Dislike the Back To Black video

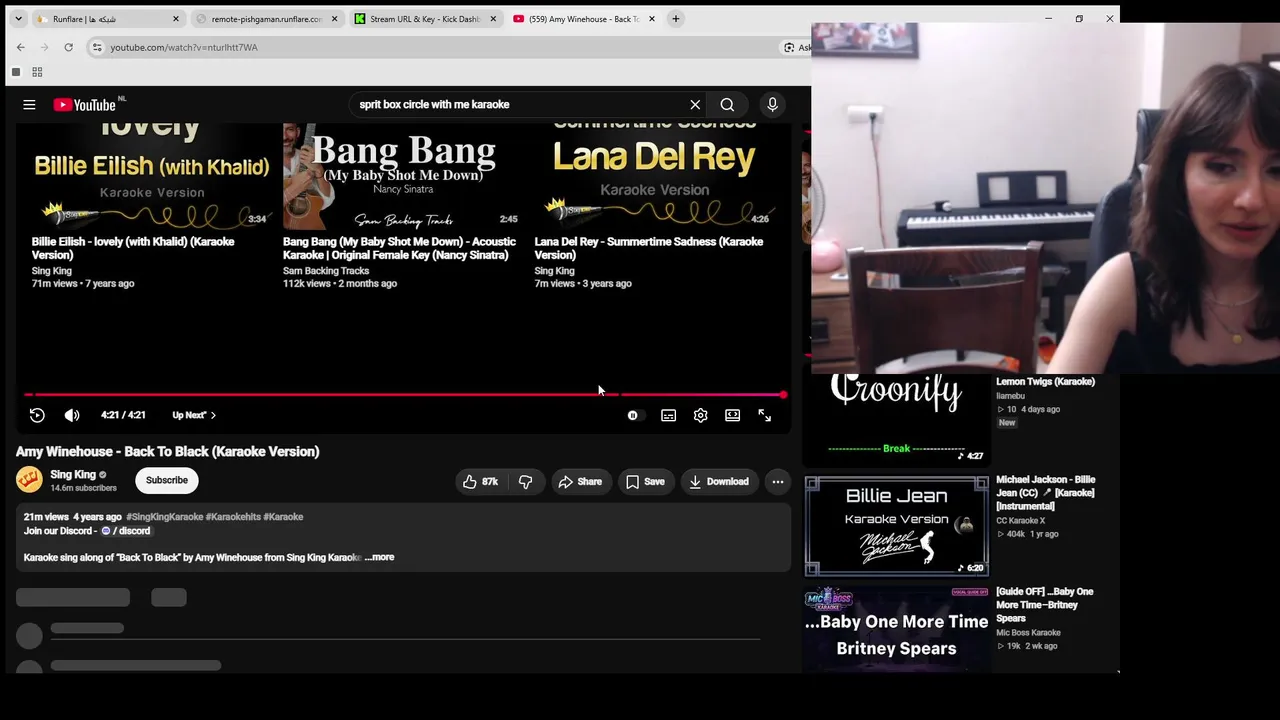tap(525, 482)
